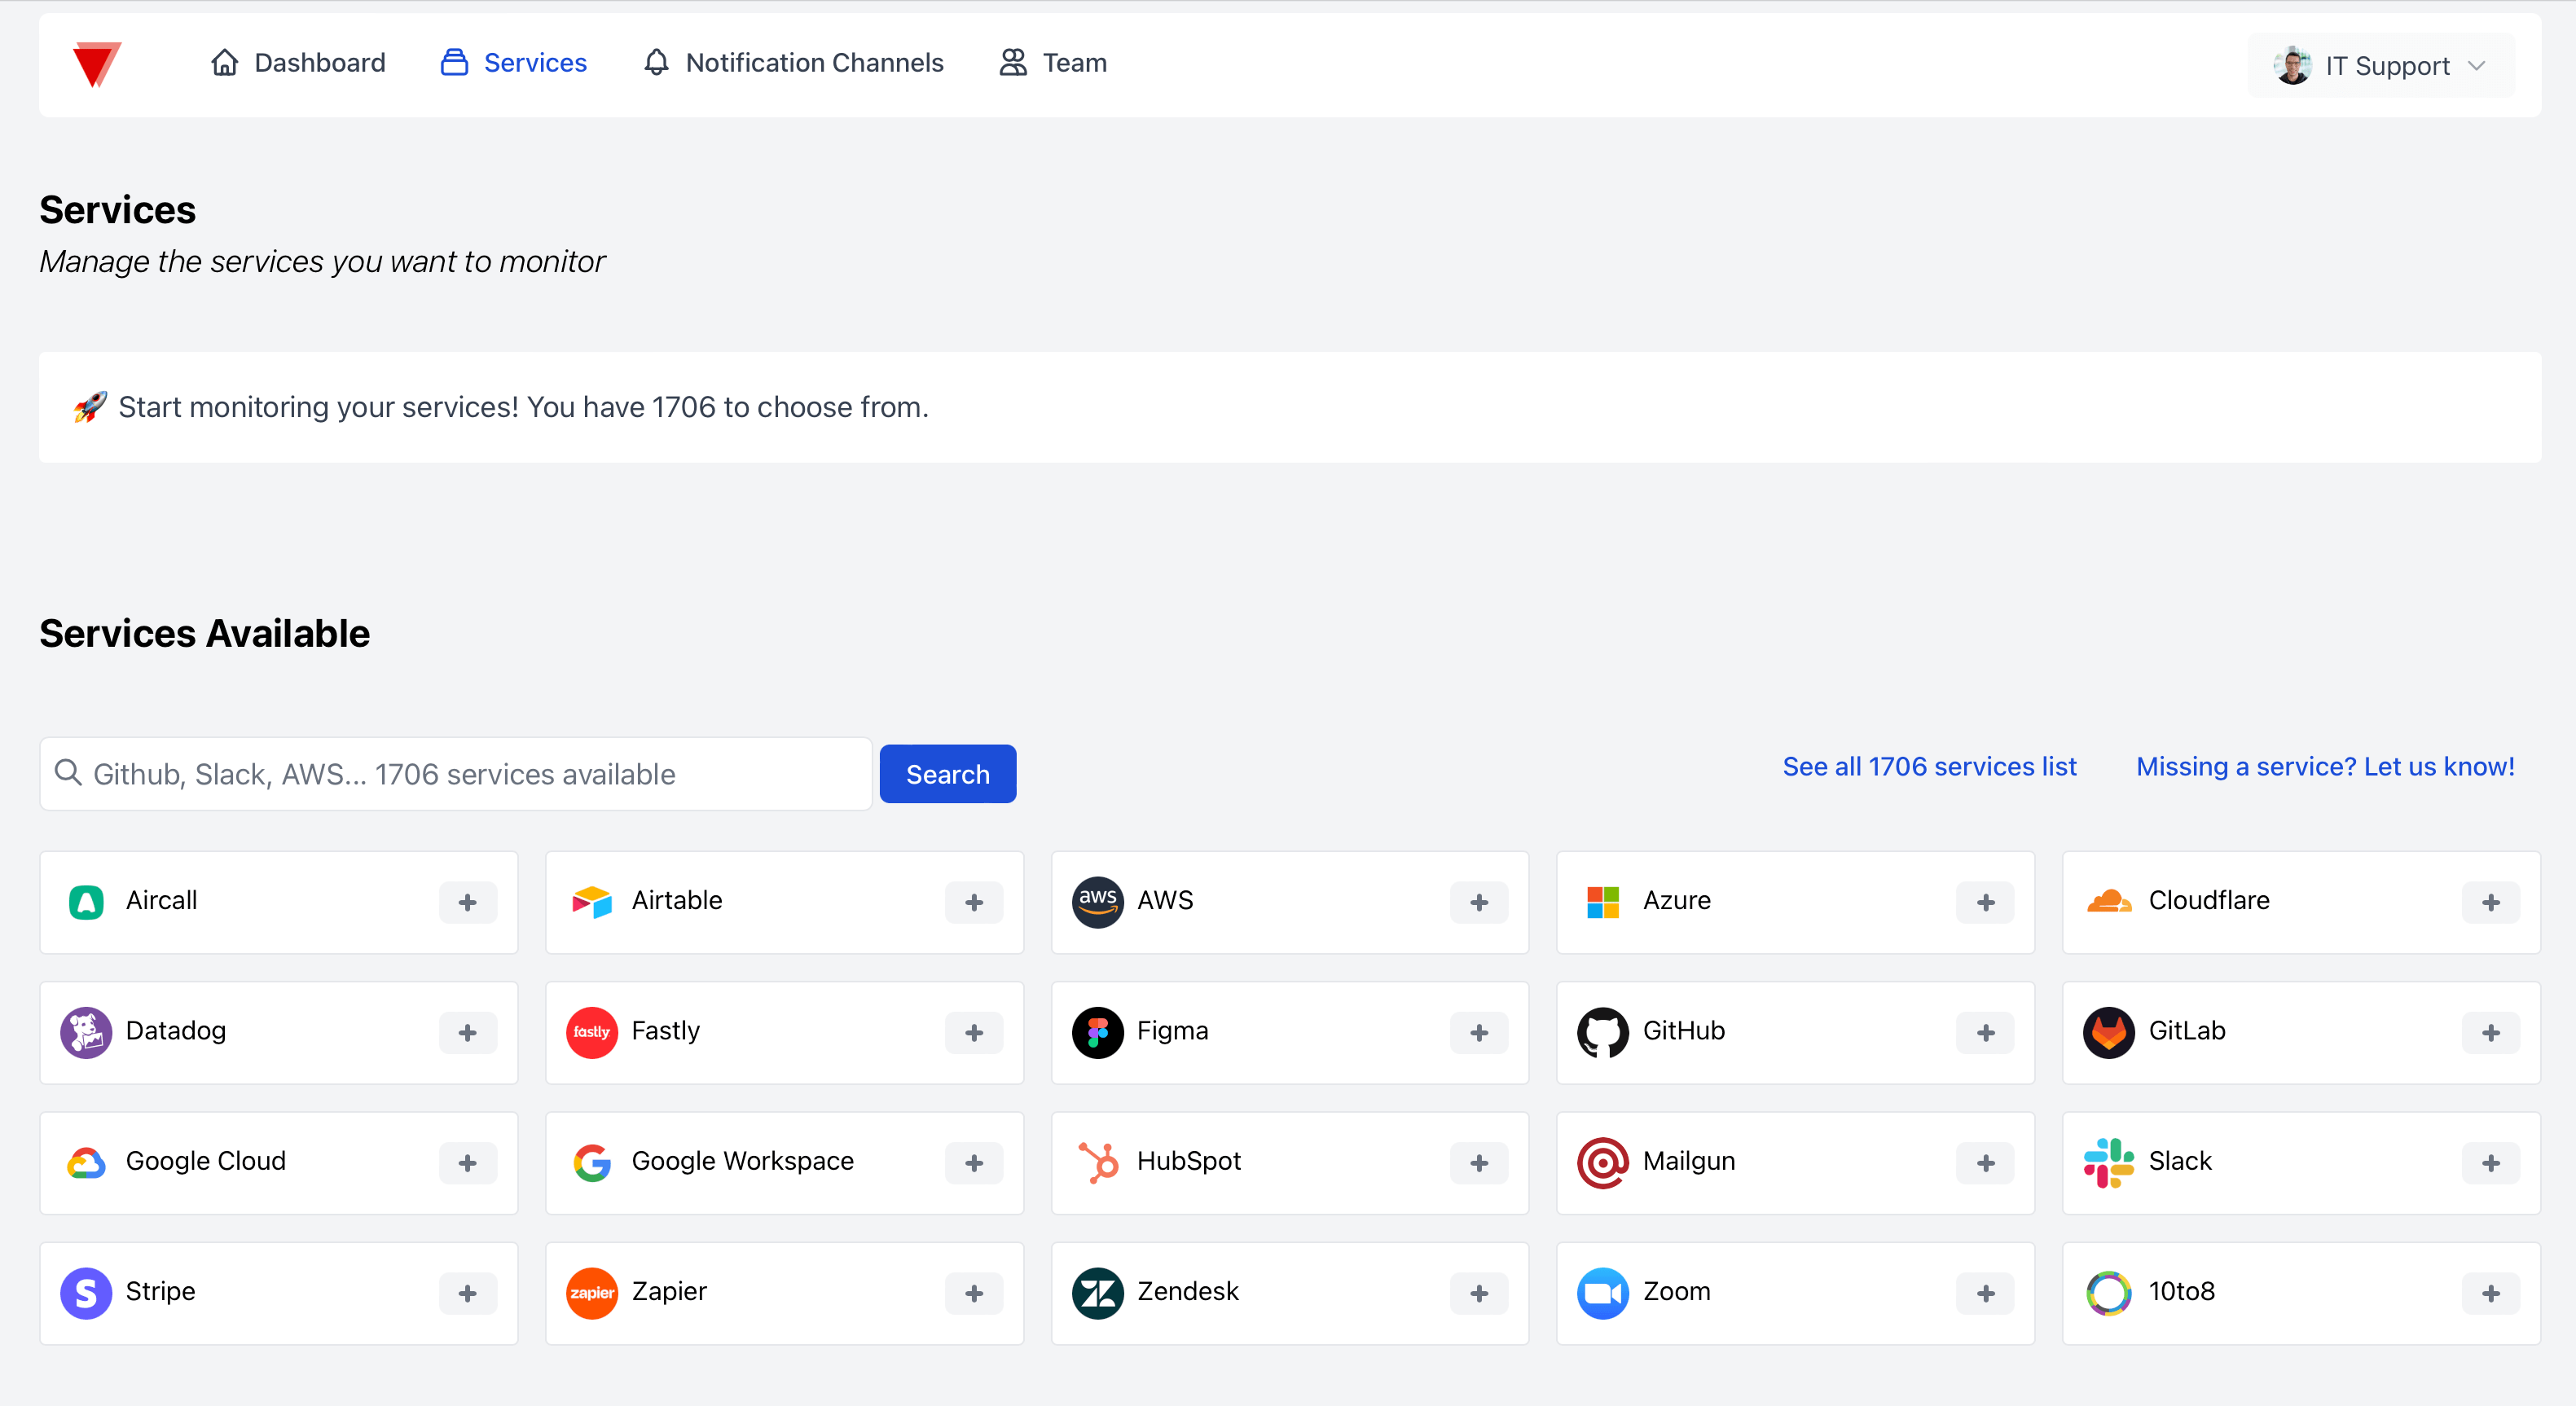Add Zendesk with its plus button

click(x=1479, y=1294)
